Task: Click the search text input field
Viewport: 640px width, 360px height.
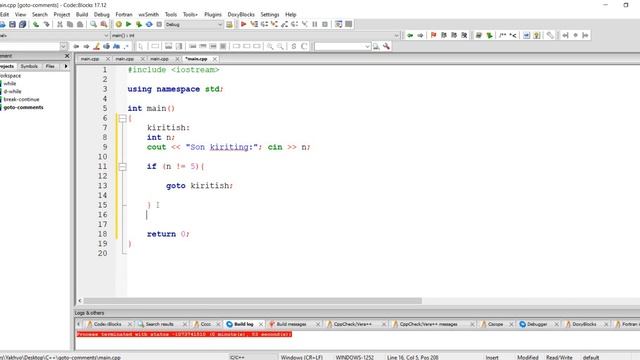Action: [x=339, y=47]
